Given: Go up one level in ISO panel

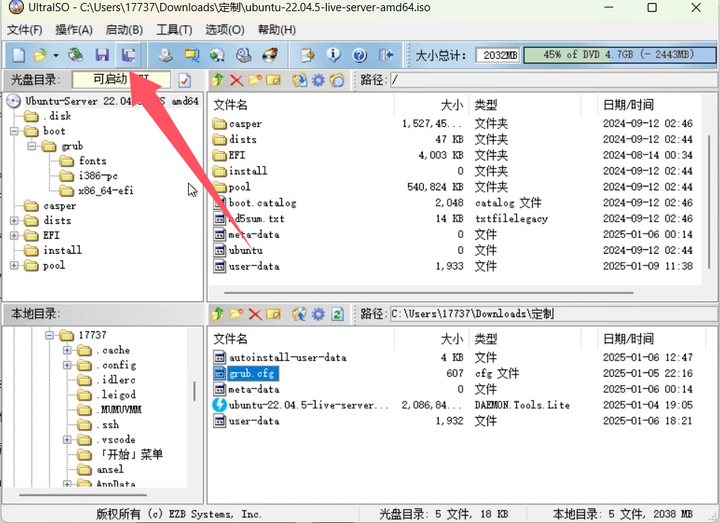Looking at the screenshot, I should [x=218, y=80].
